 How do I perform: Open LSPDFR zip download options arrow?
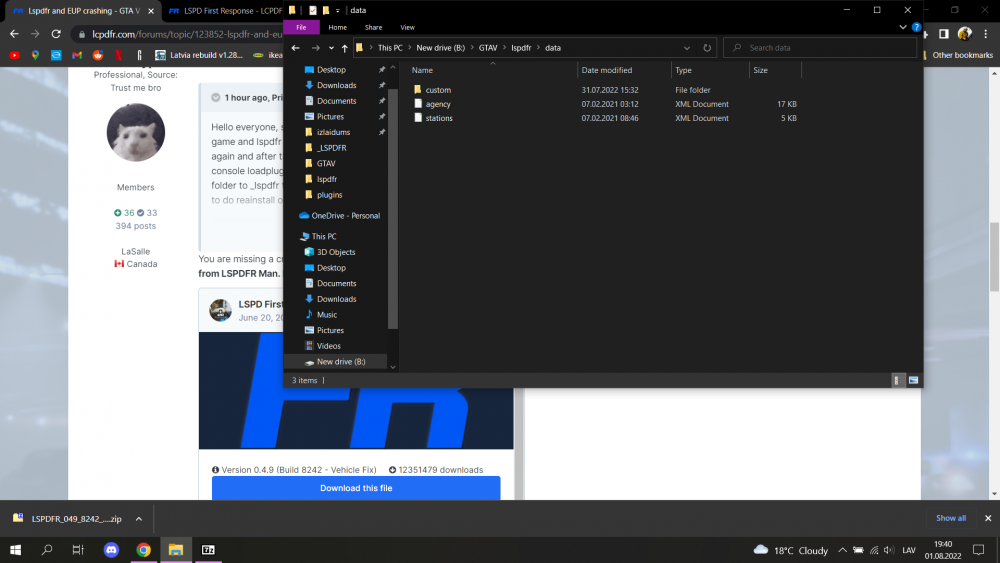138,519
